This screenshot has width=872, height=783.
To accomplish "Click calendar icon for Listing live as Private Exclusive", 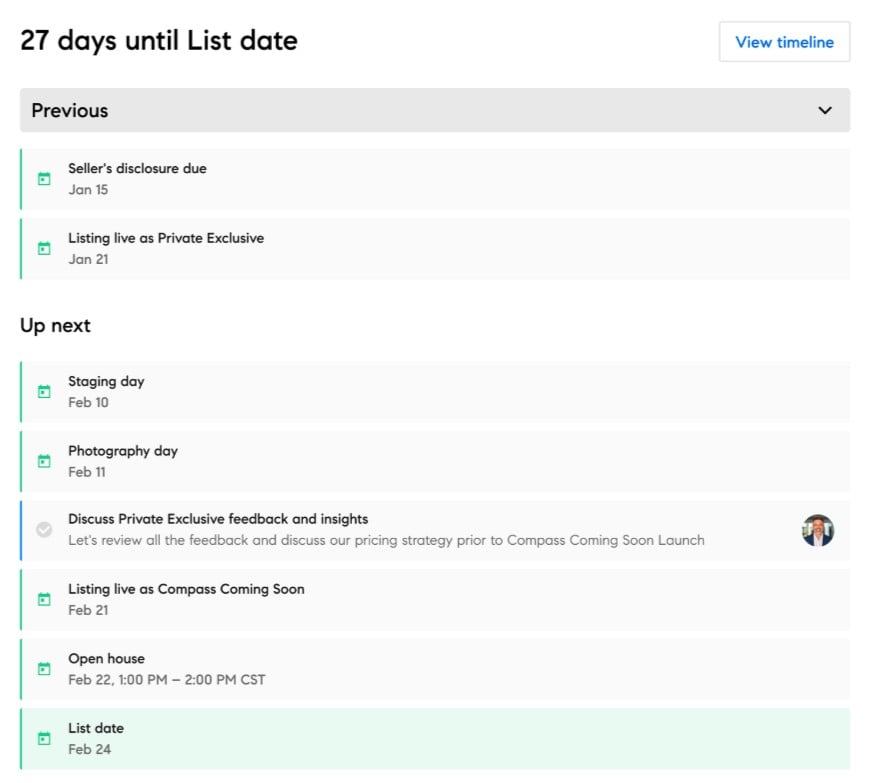I will pyautogui.click(x=44, y=249).
